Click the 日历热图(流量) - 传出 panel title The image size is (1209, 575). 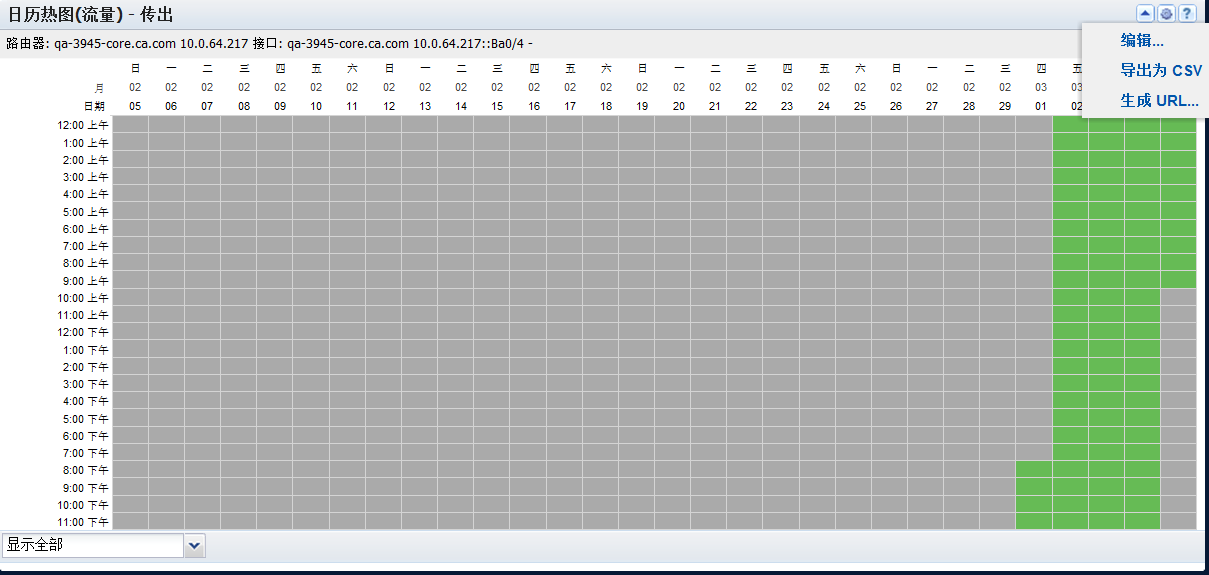pos(91,14)
